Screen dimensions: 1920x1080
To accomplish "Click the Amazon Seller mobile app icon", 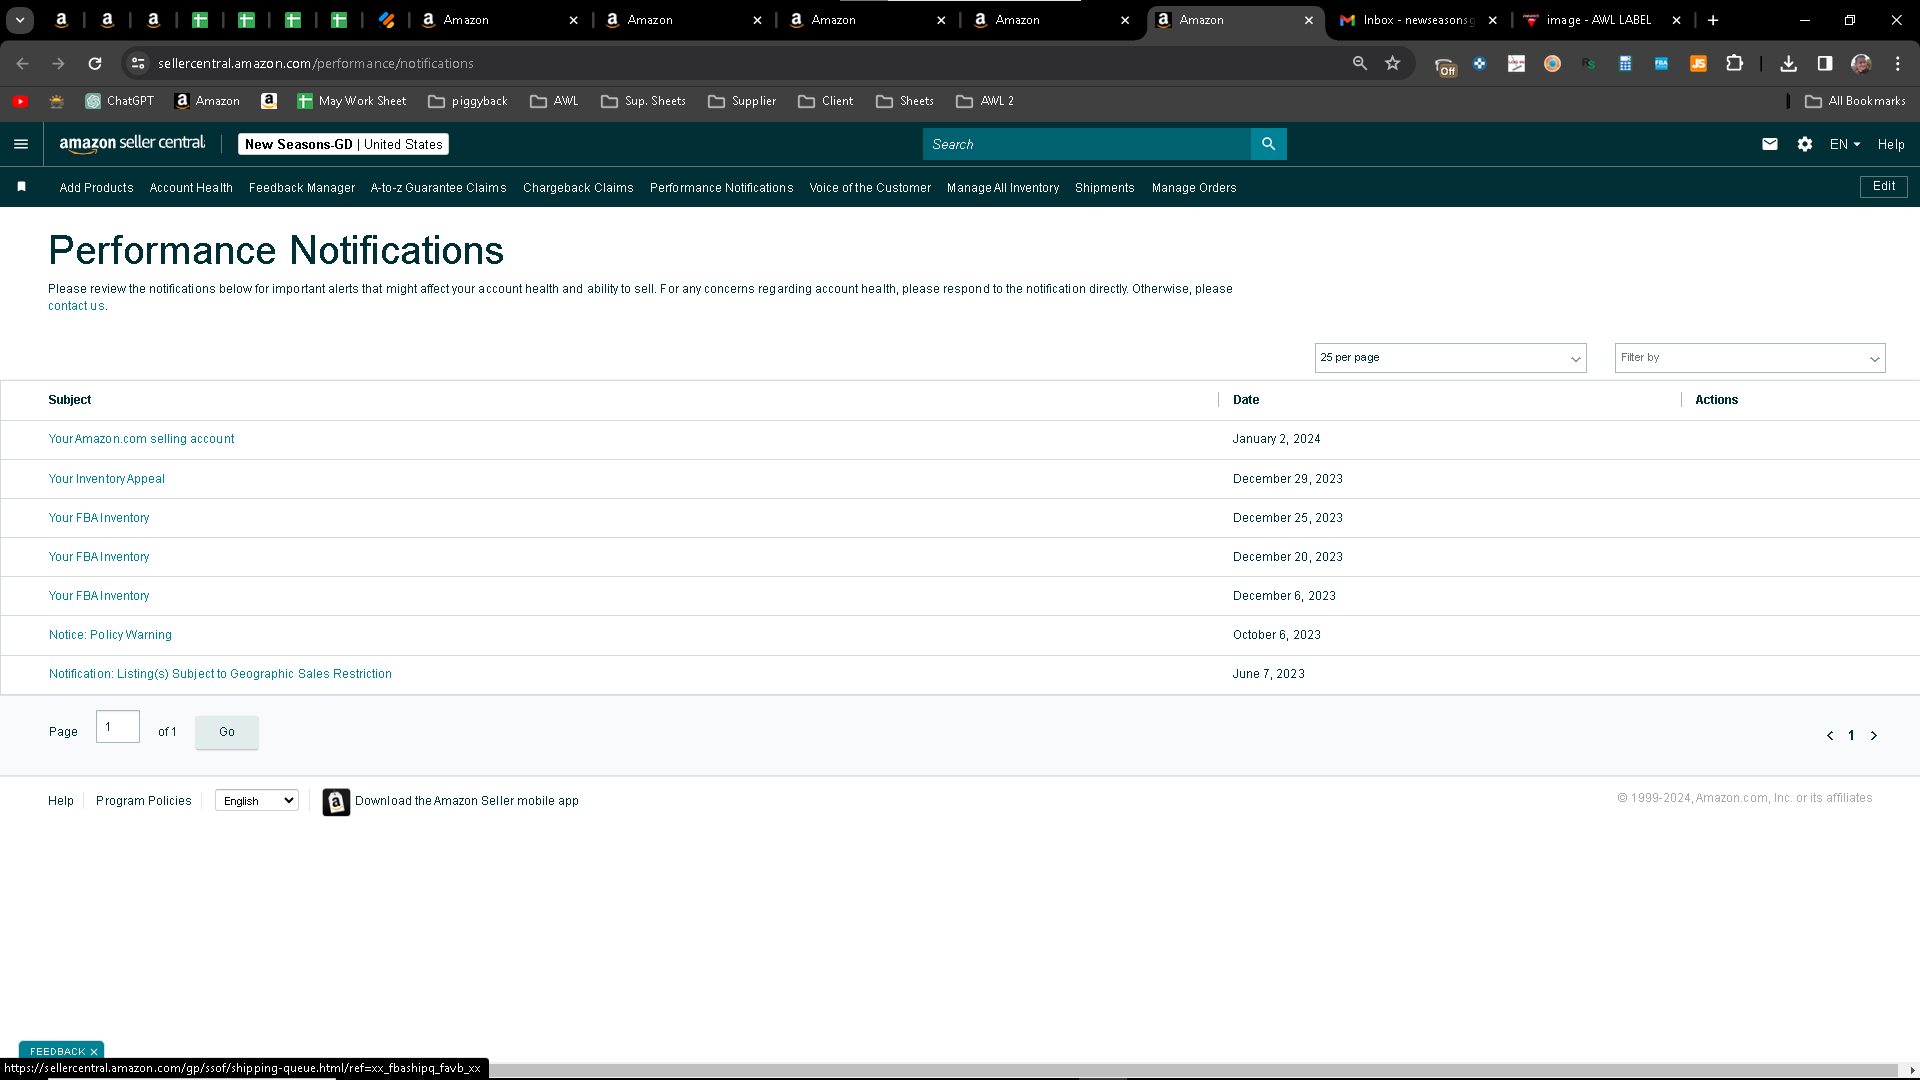I will 336,802.
